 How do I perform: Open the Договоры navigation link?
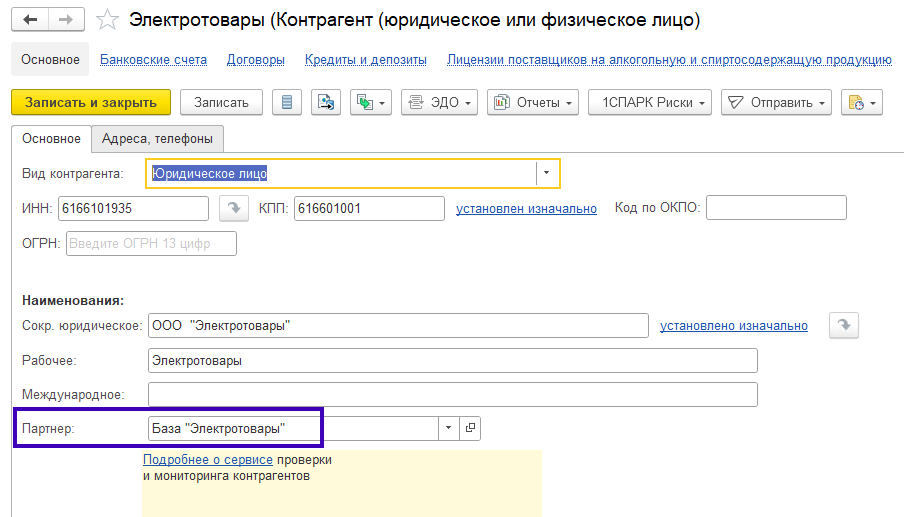click(x=255, y=60)
